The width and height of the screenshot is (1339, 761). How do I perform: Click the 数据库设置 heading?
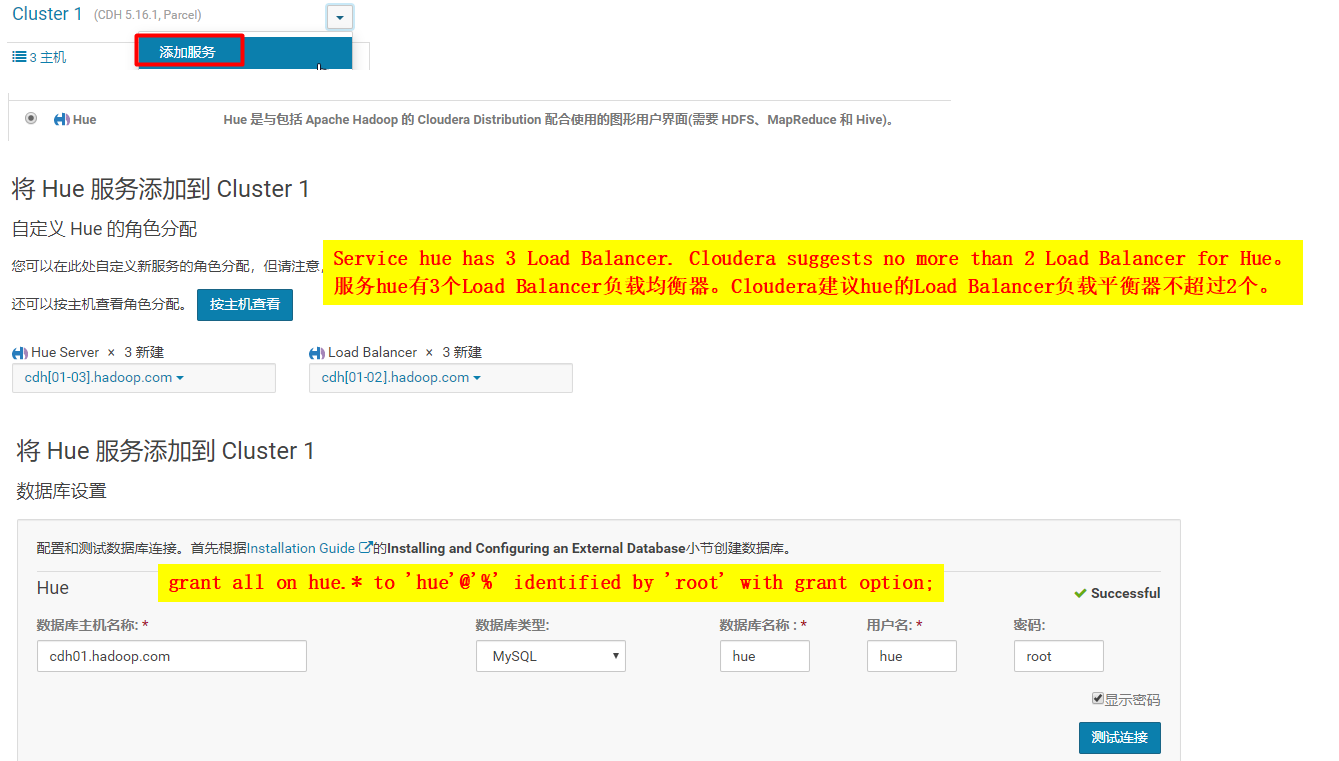(x=61, y=491)
